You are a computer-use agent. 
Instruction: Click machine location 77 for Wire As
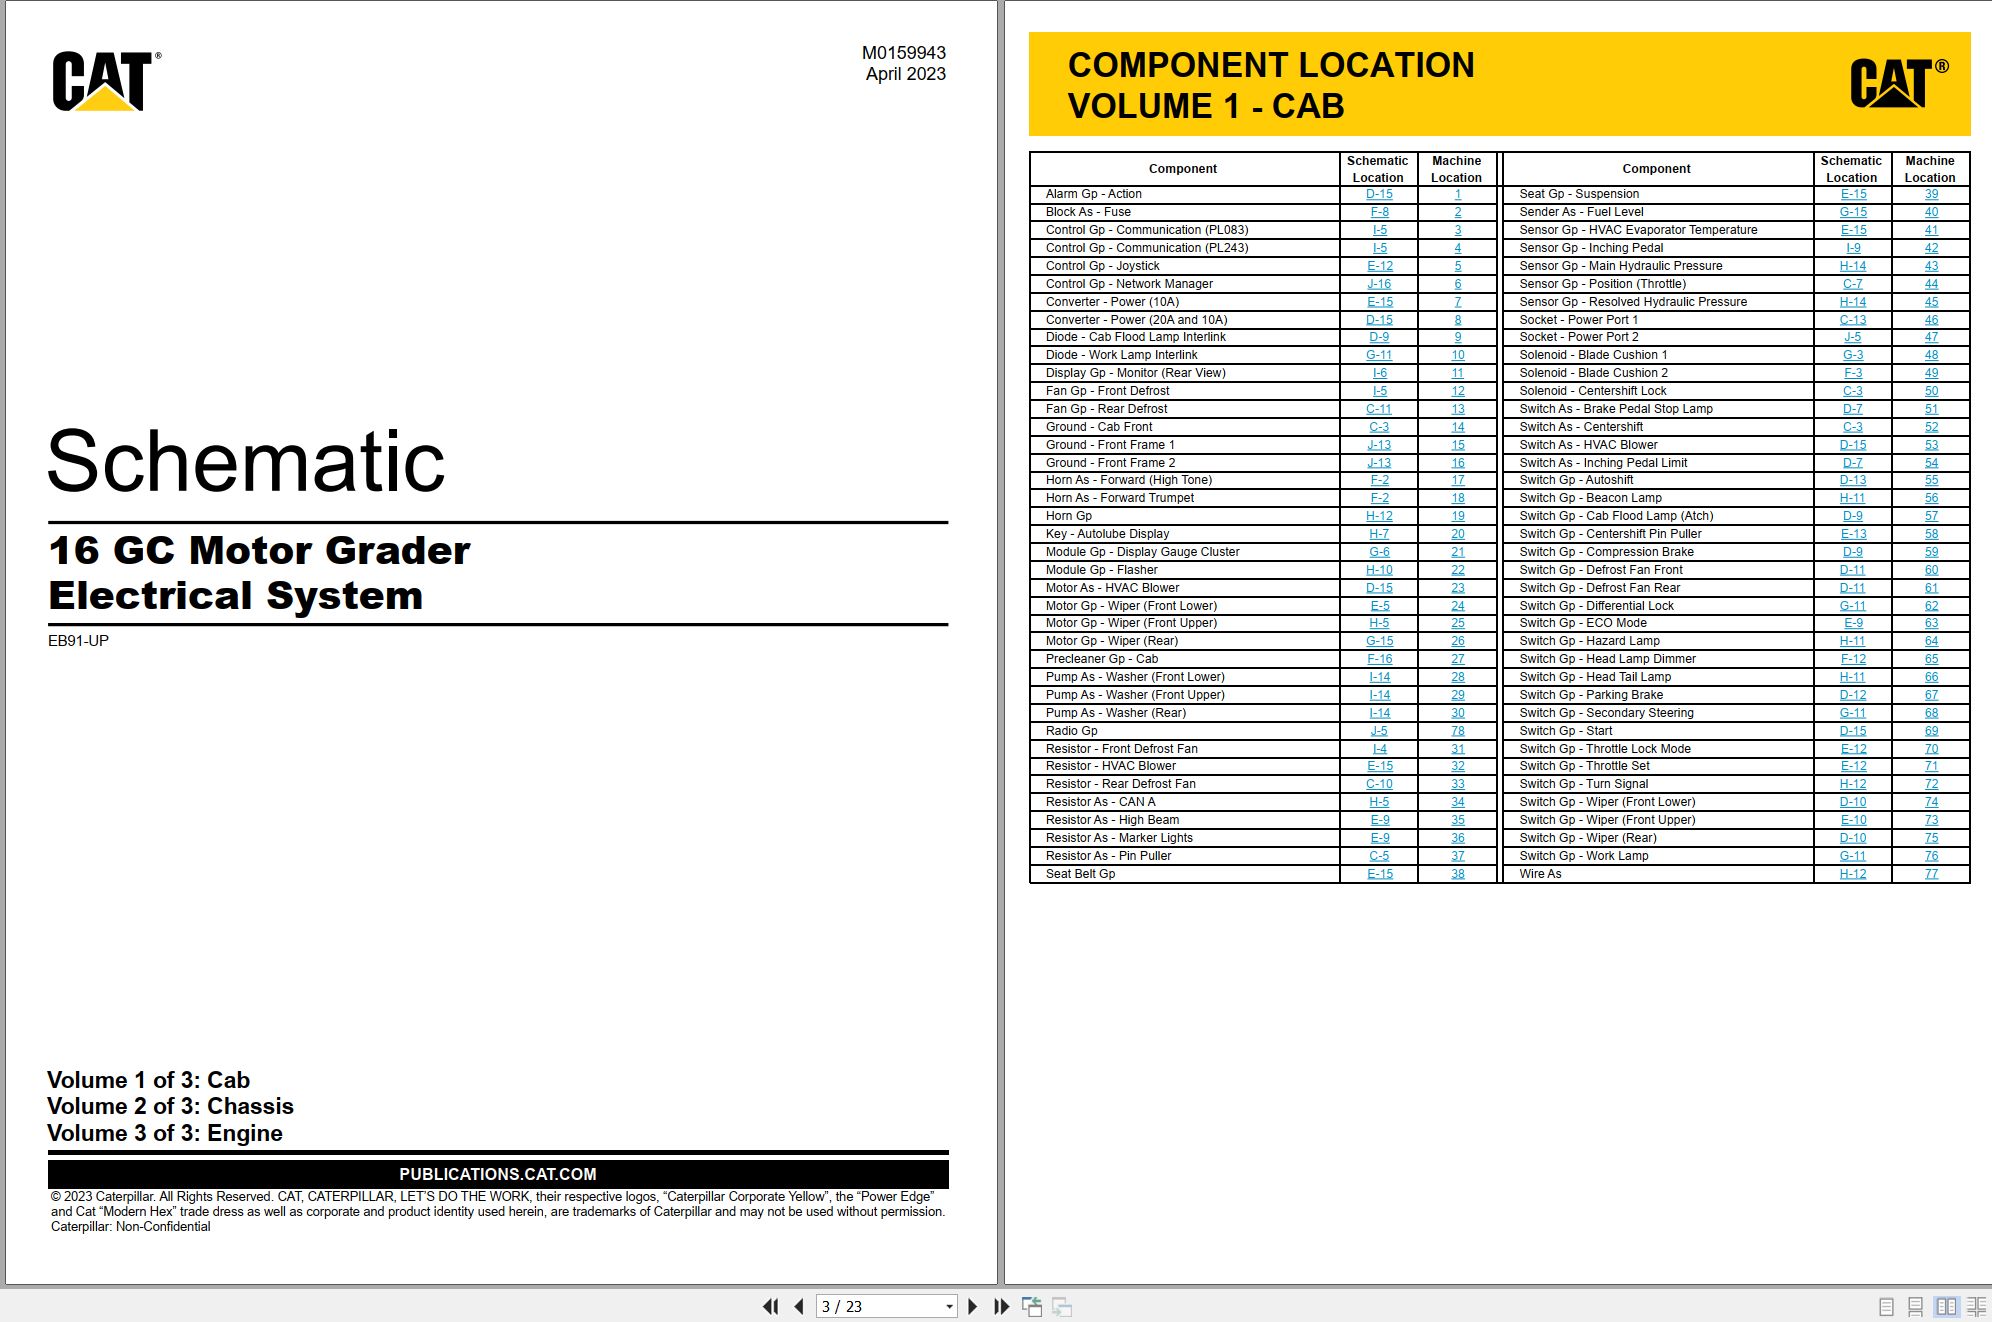[1931, 874]
